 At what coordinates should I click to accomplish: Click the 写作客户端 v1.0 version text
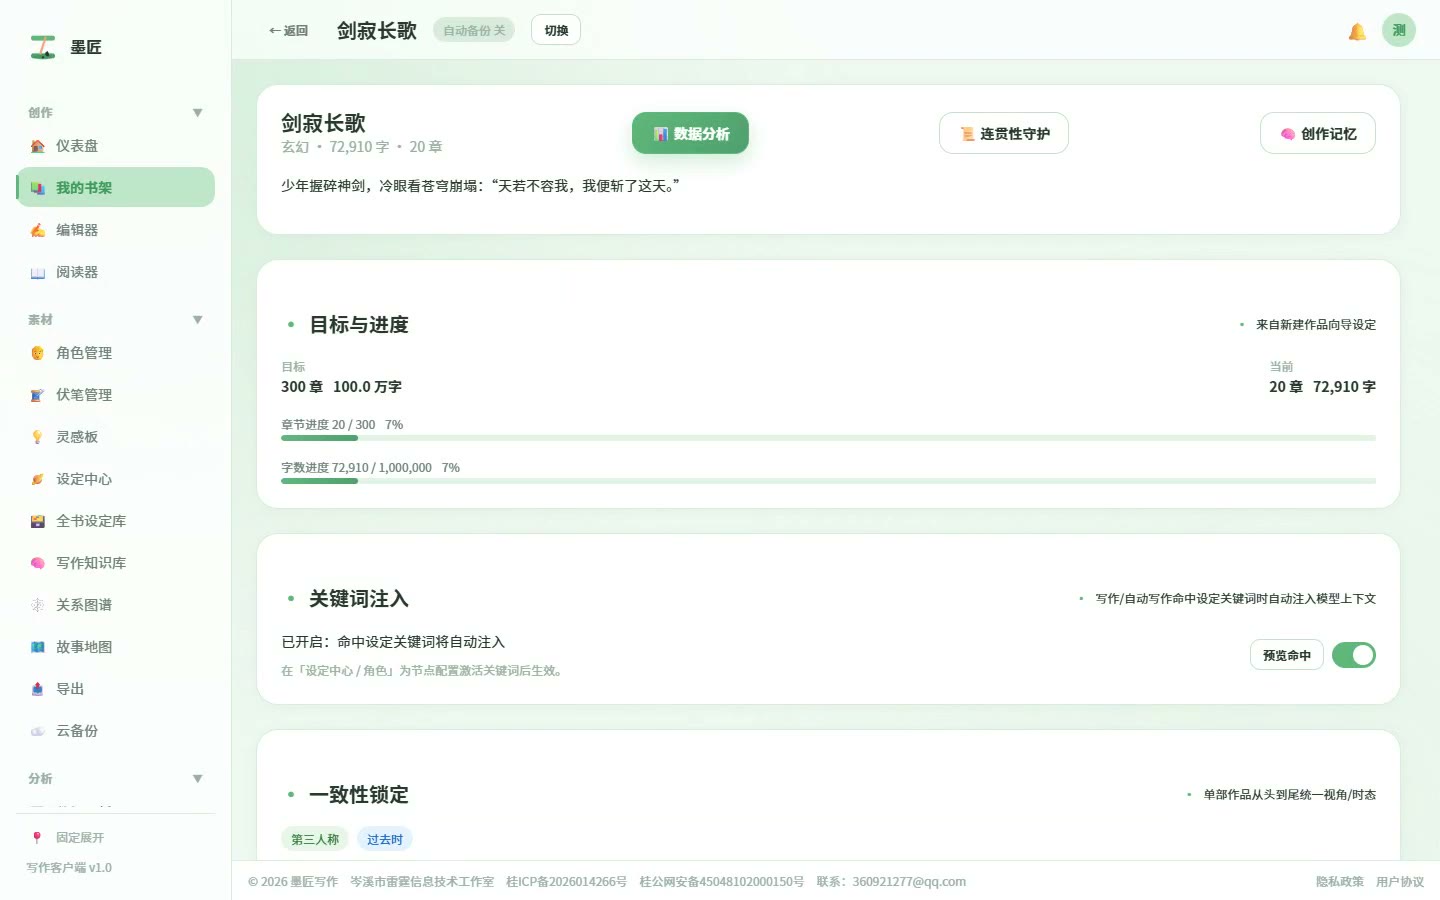point(69,868)
